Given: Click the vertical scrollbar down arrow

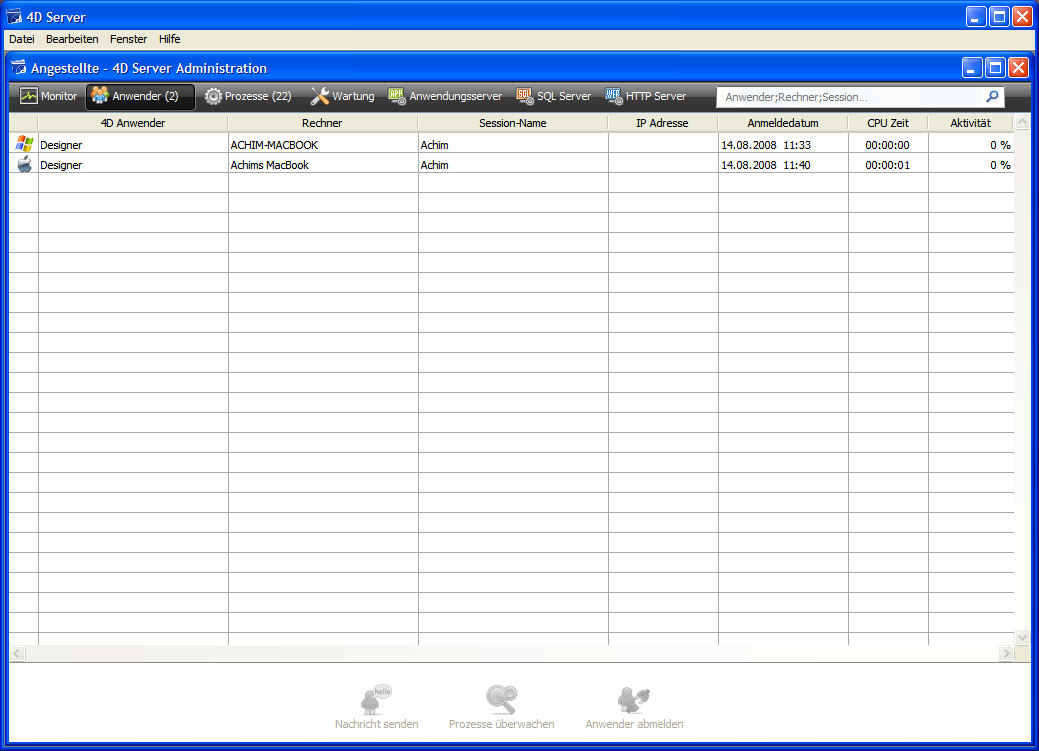Looking at the screenshot, I should click(x=1022, y=637).
